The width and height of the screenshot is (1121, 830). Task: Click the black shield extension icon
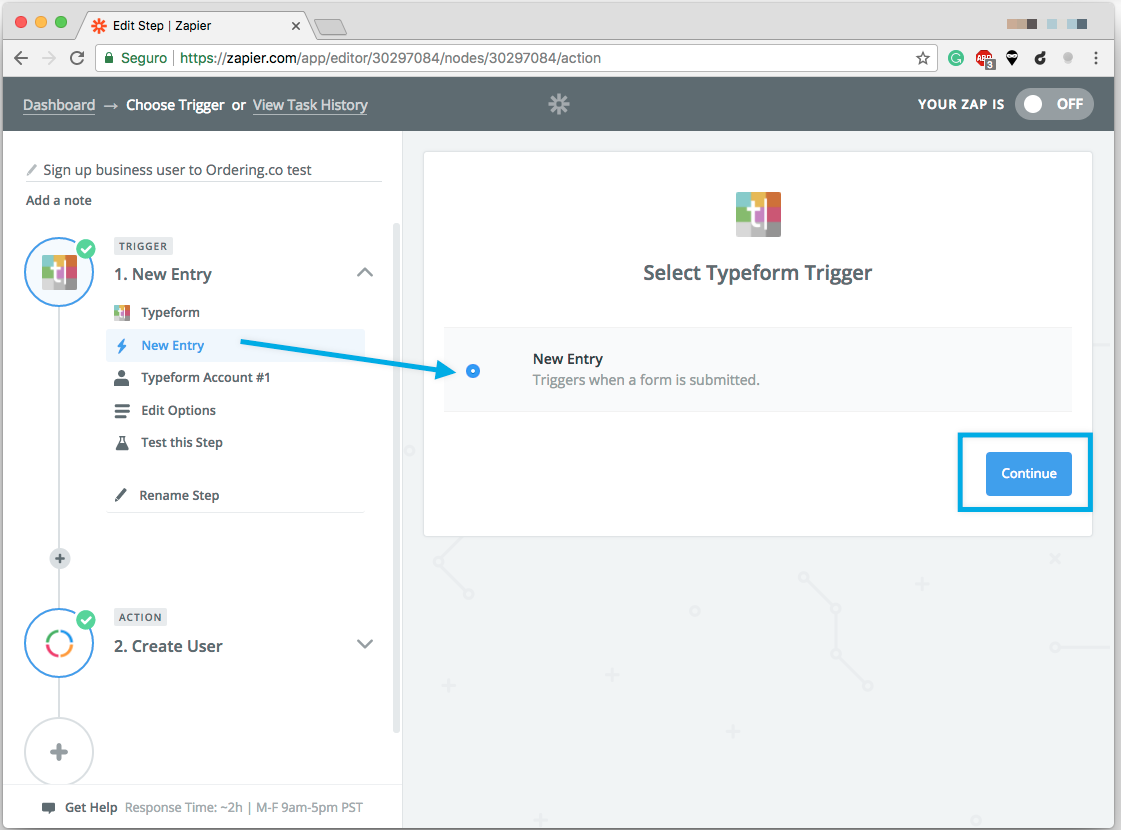tap(1012, 58)
